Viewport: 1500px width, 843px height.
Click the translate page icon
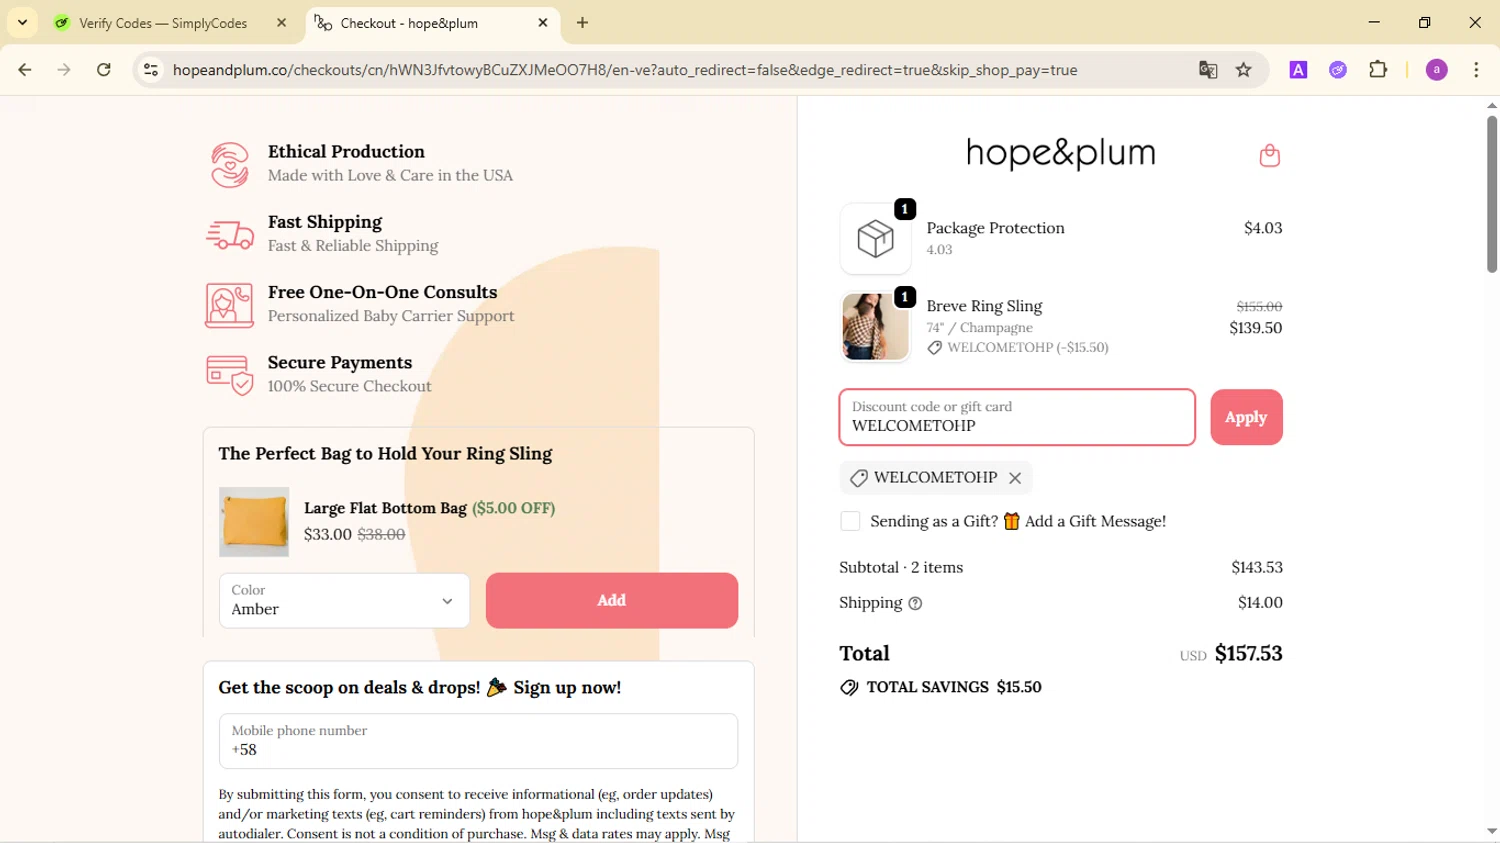point(1208,70)
